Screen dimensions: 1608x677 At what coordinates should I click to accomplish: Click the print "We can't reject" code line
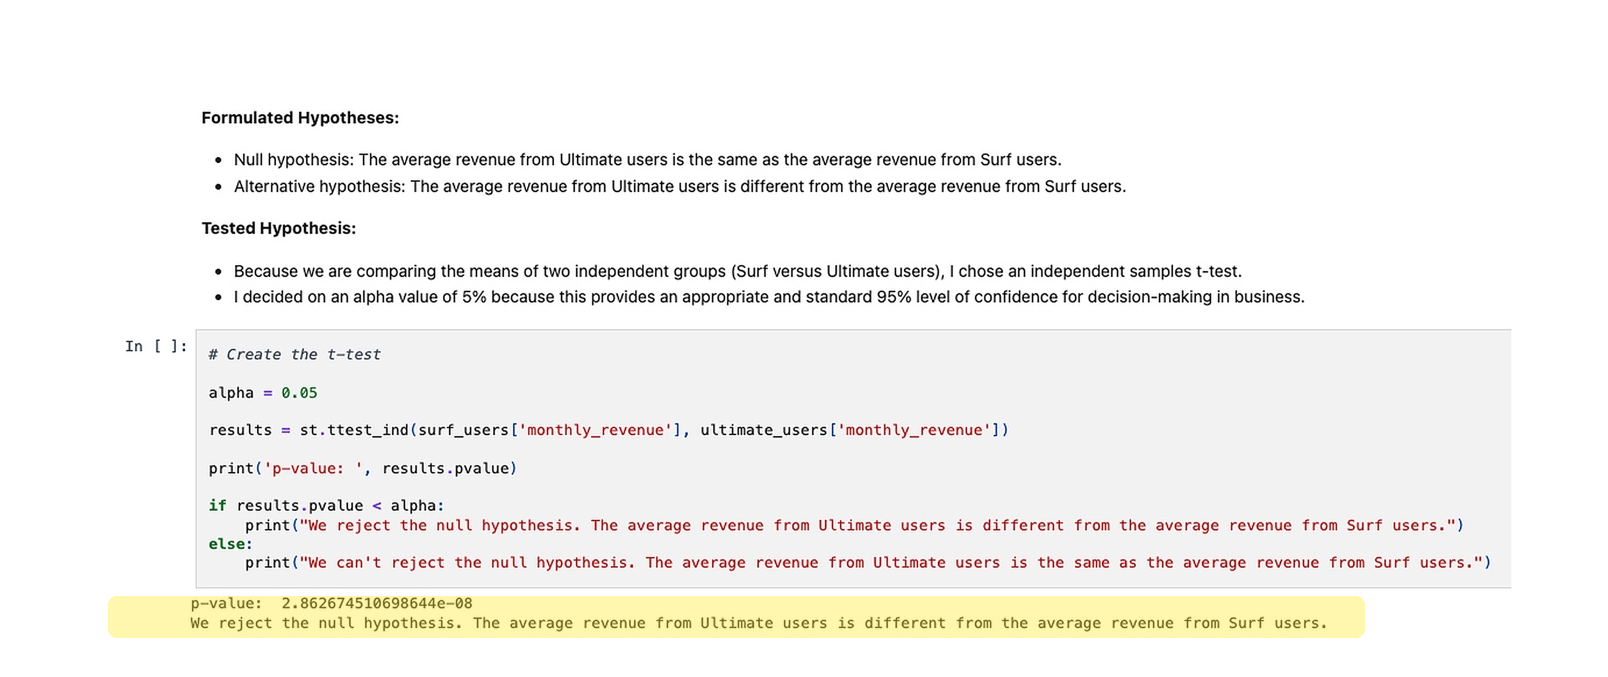pyautogui.click(x=868, y=563)
